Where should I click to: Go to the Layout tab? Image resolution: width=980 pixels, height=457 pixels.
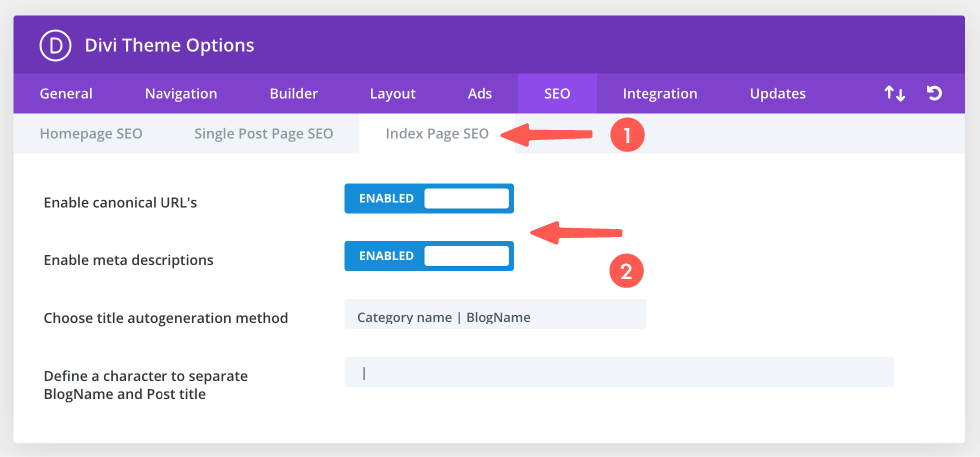click(392, 94)
